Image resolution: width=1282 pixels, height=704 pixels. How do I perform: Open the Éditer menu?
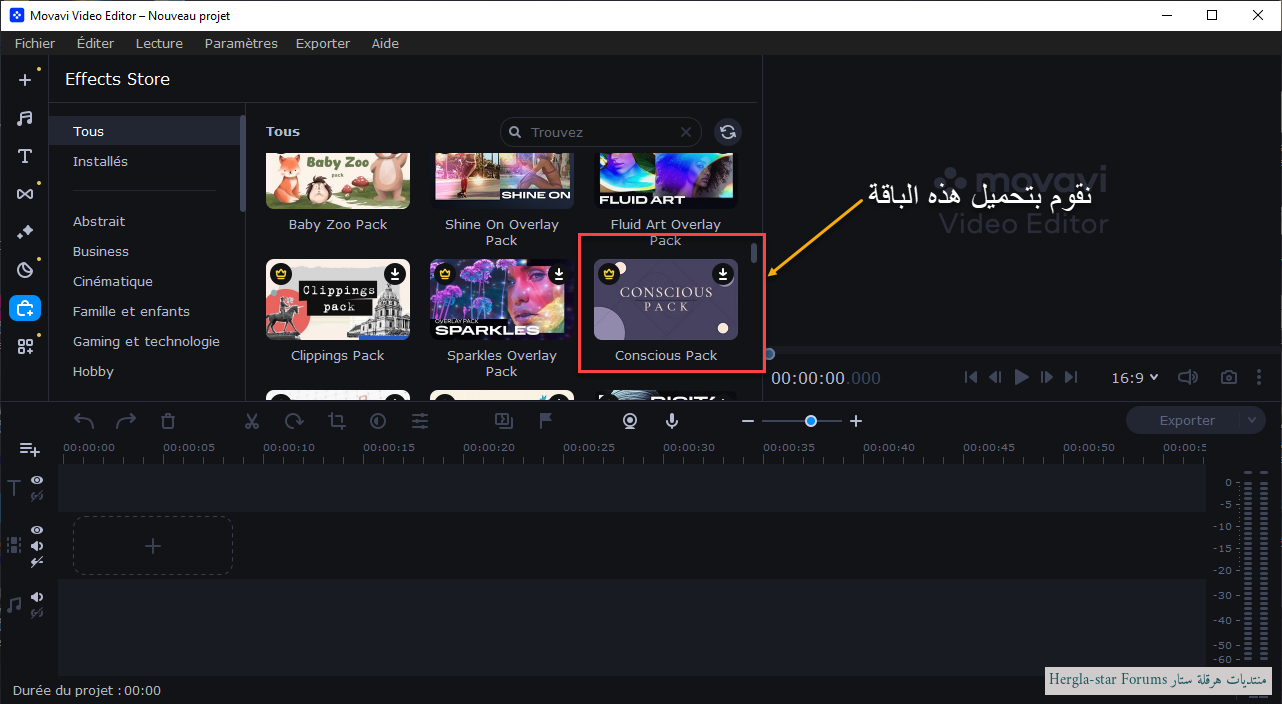coord(95,43)
